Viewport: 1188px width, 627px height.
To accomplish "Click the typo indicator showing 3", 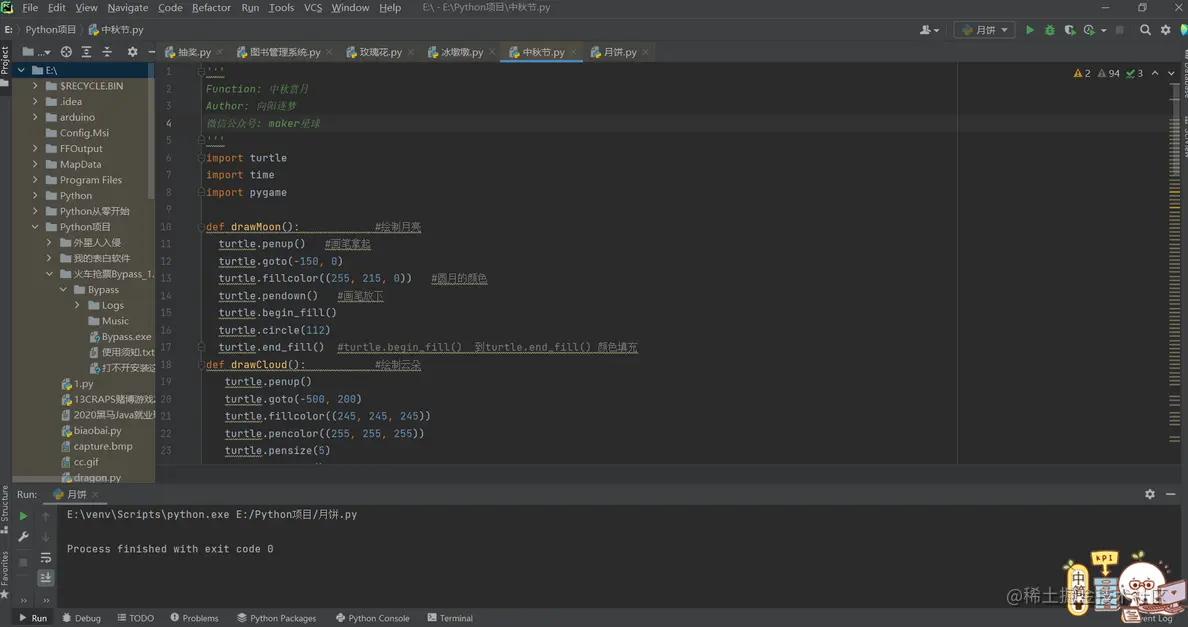I will point(1134,73).
